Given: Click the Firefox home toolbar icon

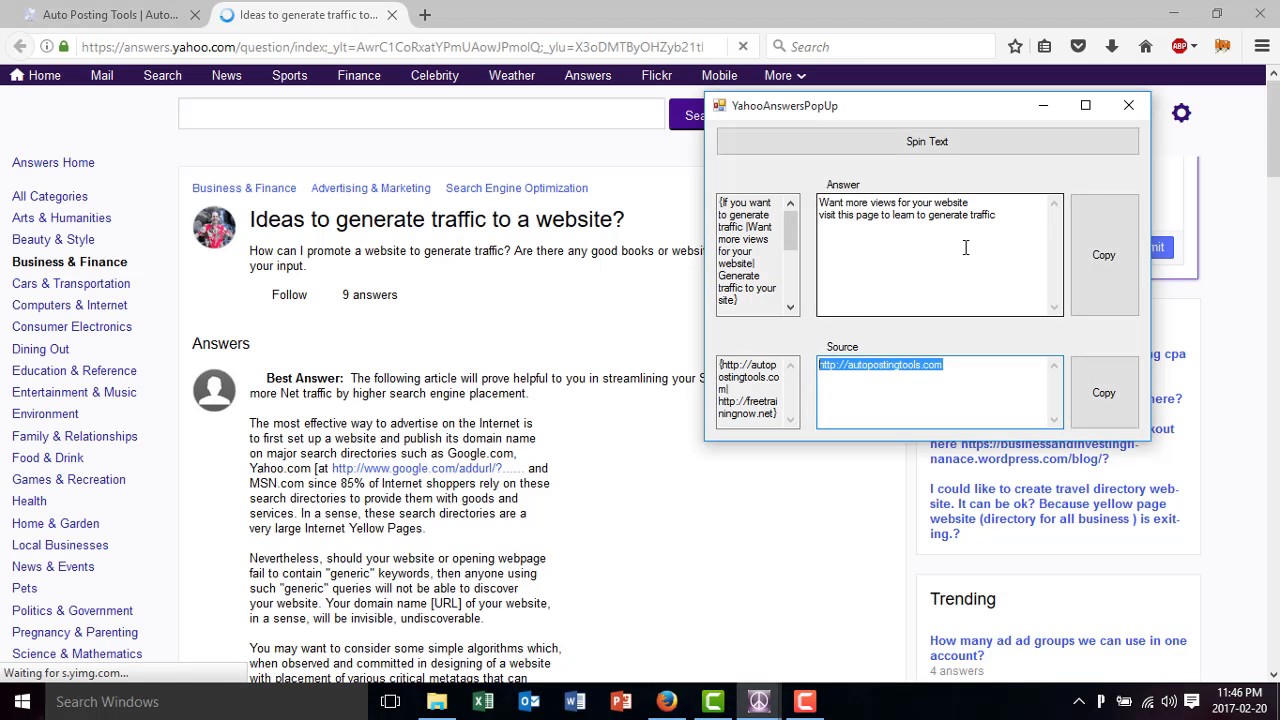Looking at the screenshot, I should click(1146, 46).
